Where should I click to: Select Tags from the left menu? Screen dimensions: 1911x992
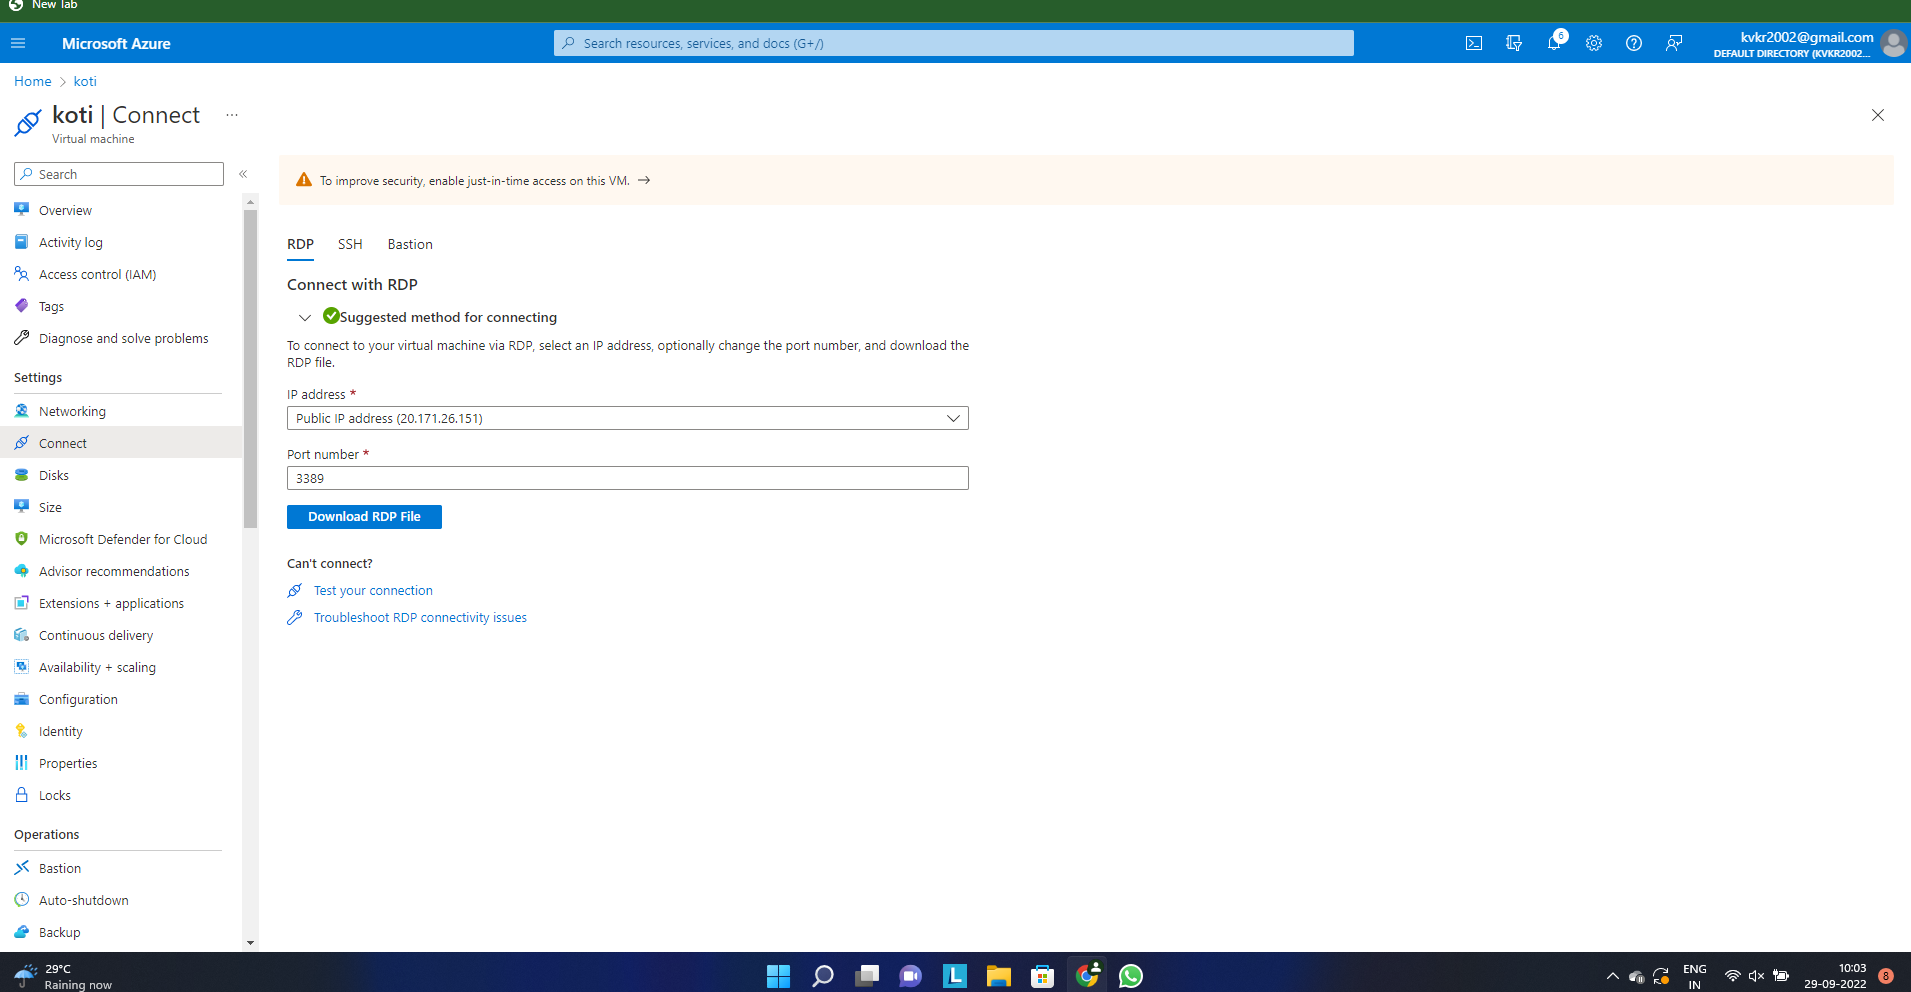[49, 306]
